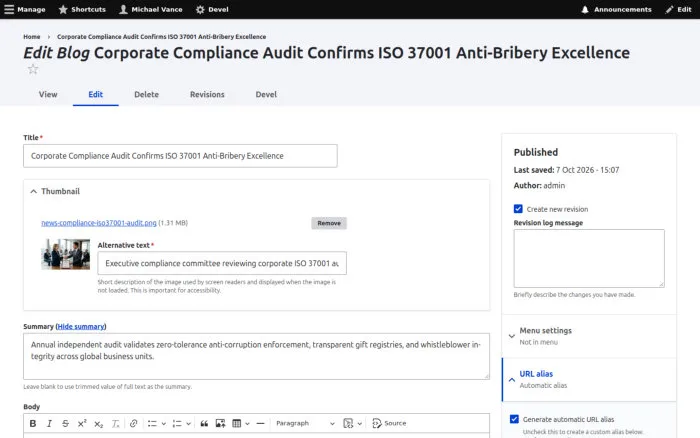Apply subscript formatting
Viewport: 700px width, 438px height.
click(98, 423)
